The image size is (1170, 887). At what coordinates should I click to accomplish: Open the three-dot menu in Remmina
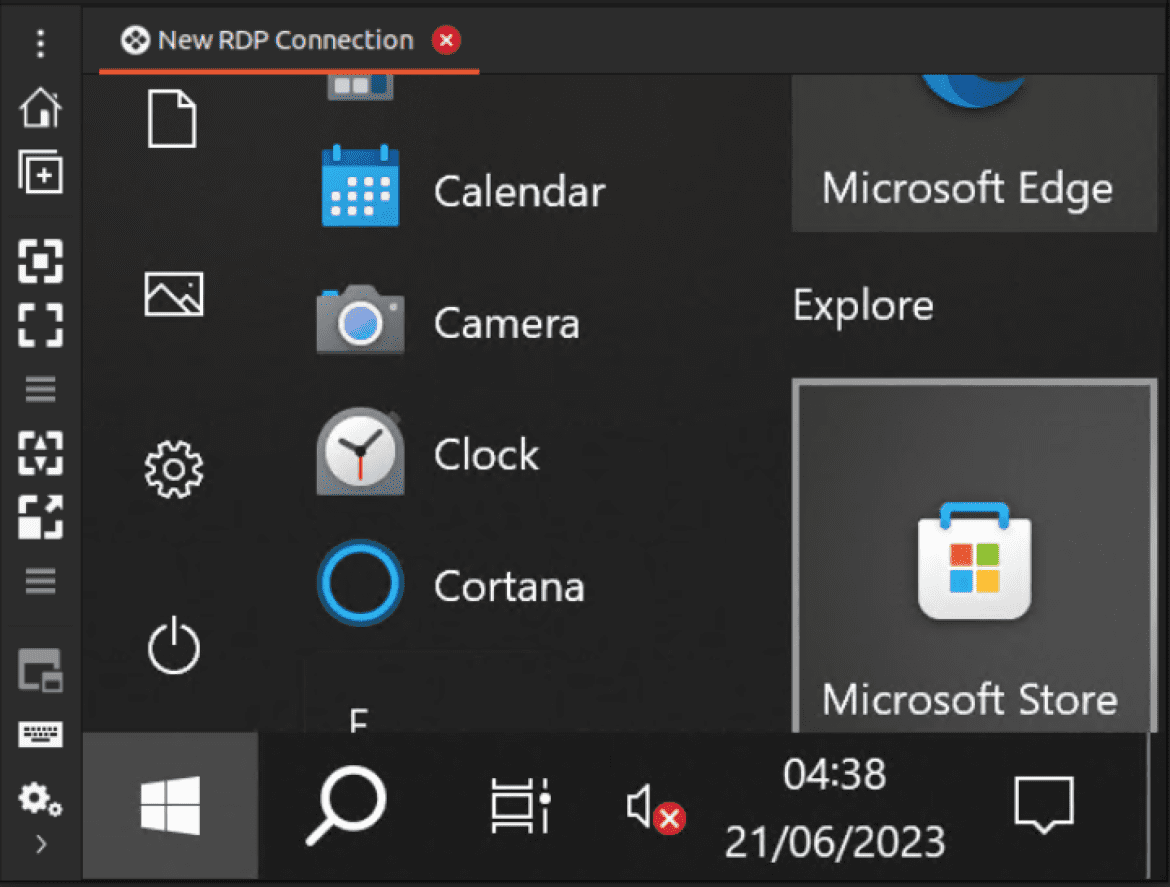[x=40, y=44]
